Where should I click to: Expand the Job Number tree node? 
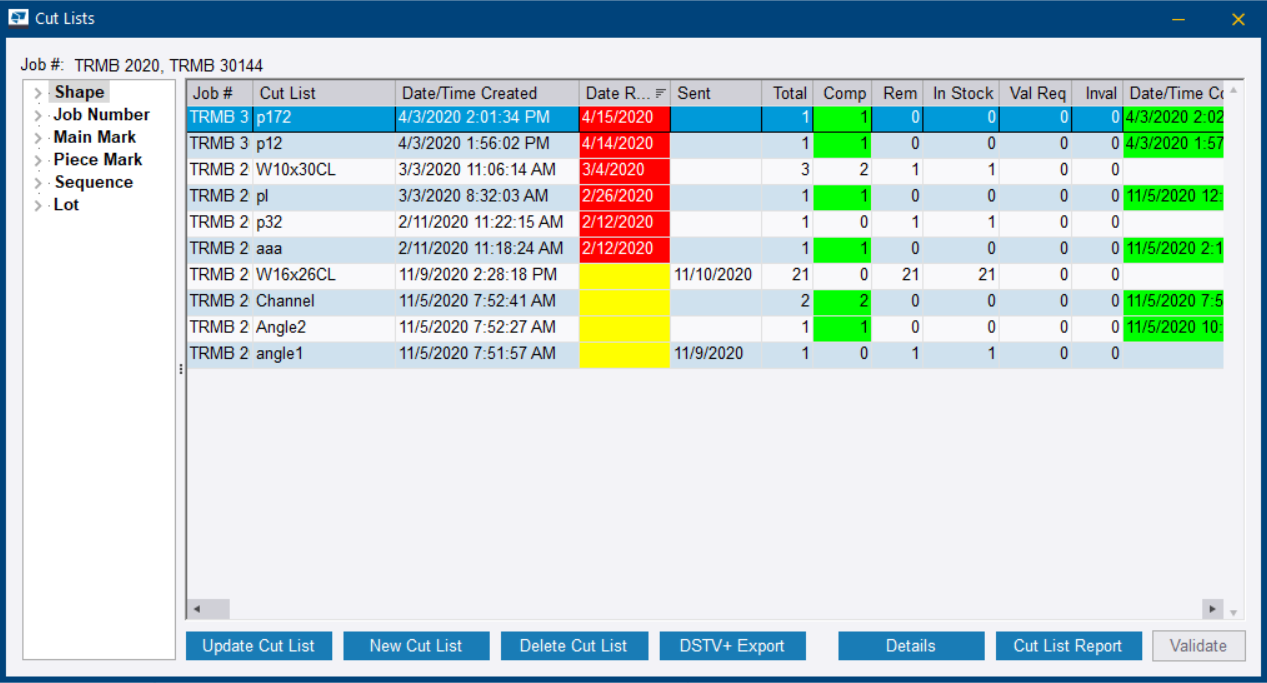(38, 114)
